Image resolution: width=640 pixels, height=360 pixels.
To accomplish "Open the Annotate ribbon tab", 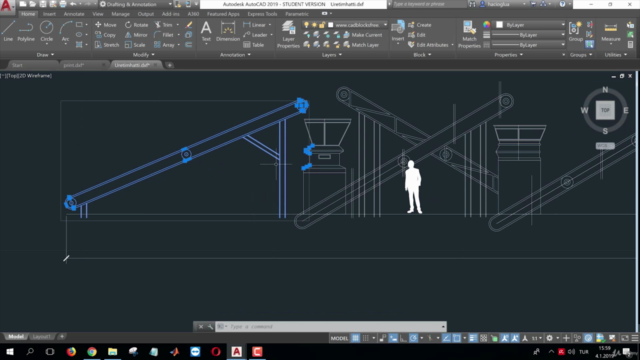I will pos(73,14).
